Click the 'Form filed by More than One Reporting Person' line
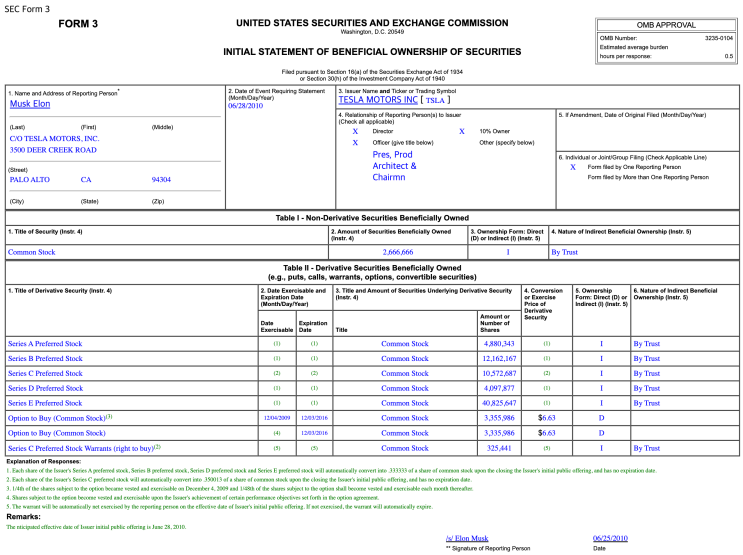 tap(648, 177)
